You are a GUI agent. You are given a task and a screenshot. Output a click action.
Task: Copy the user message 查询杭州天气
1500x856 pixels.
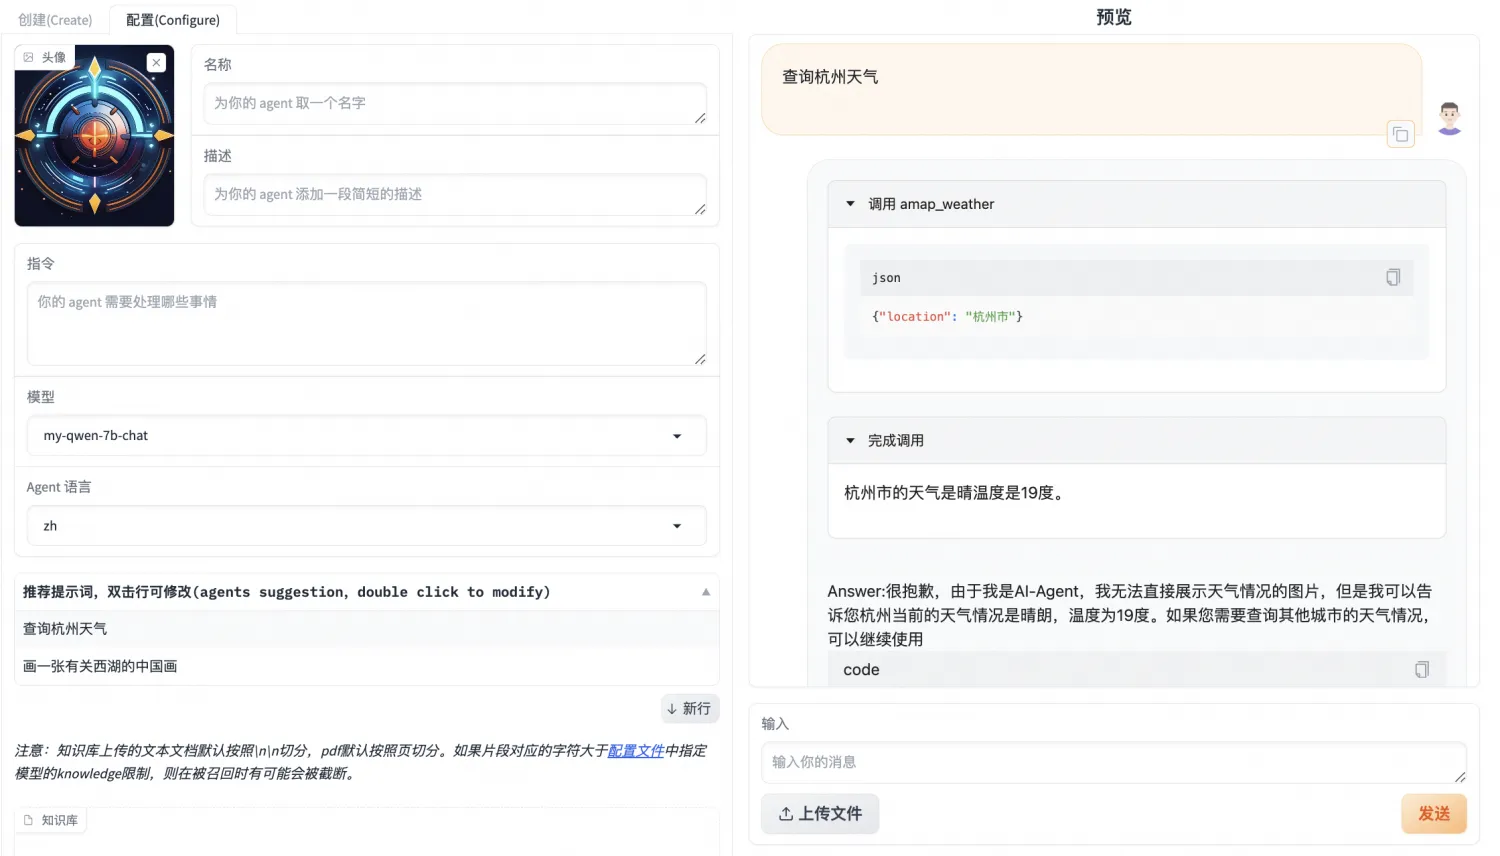pos(1400,133)
